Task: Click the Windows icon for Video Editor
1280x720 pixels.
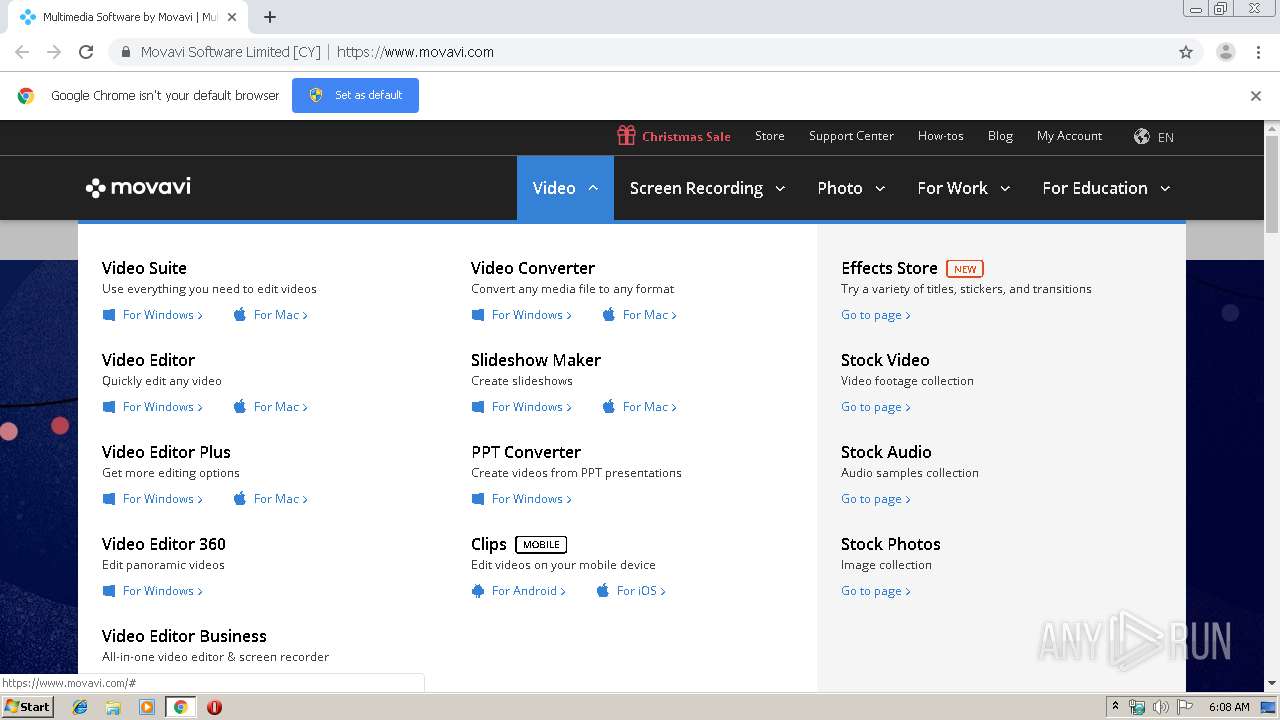Action: tap(109, 407)
